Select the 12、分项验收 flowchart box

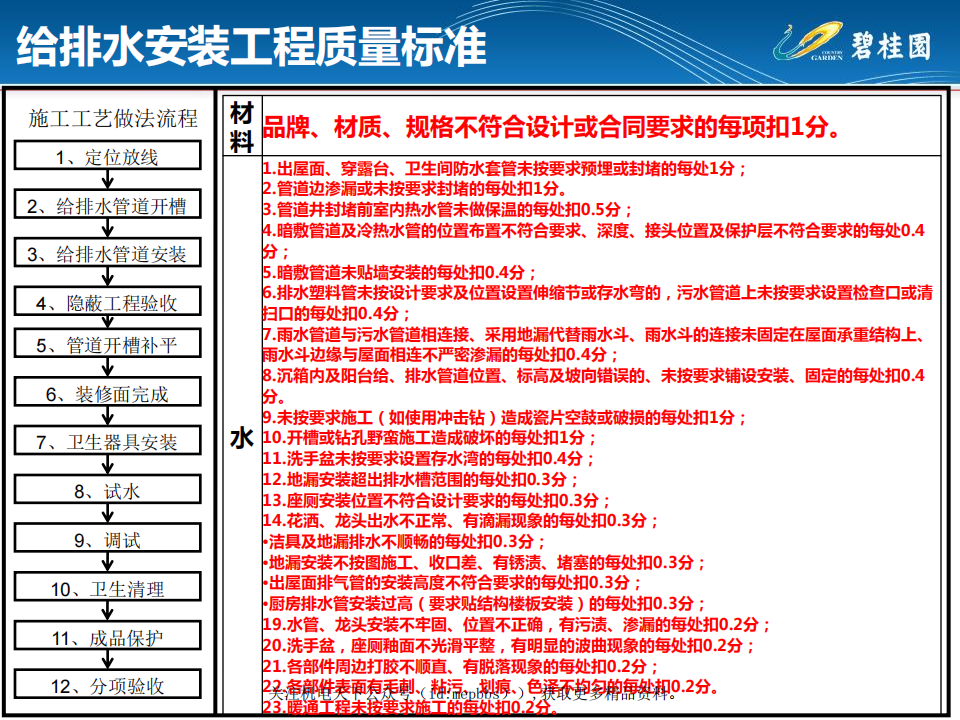(x=108, y=686)
